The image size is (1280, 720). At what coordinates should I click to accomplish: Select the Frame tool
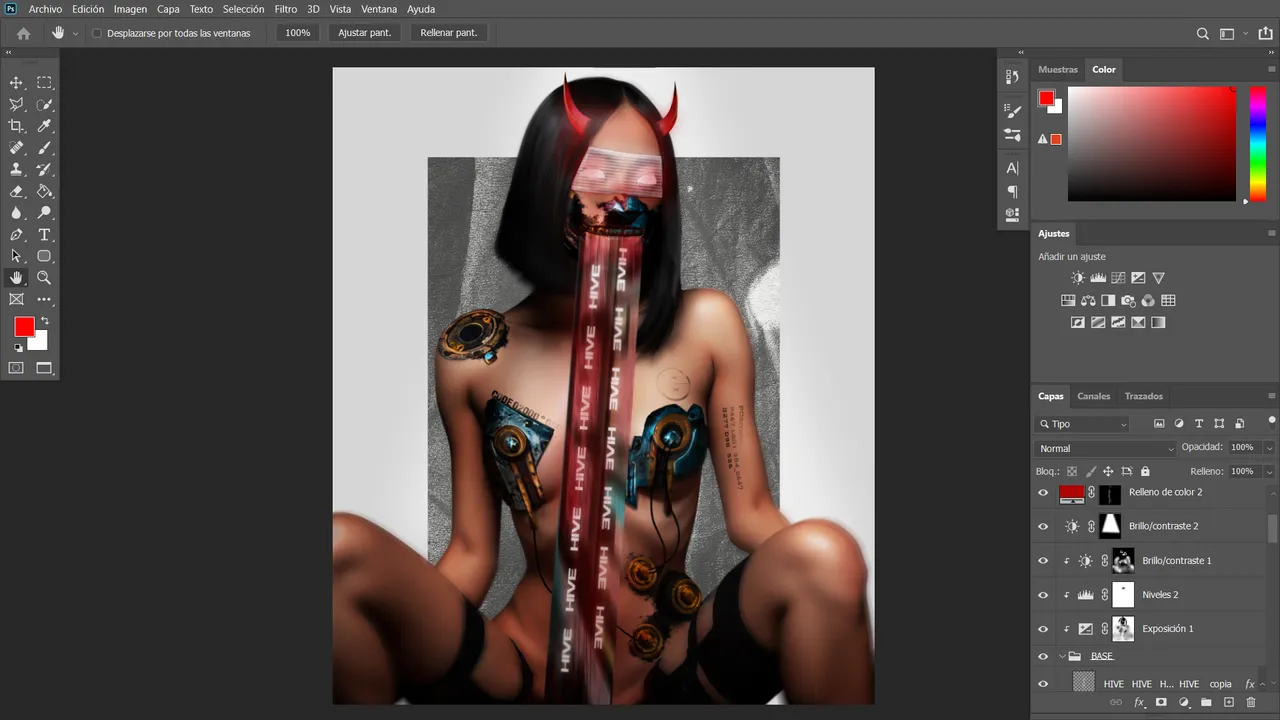pos(16,299)
